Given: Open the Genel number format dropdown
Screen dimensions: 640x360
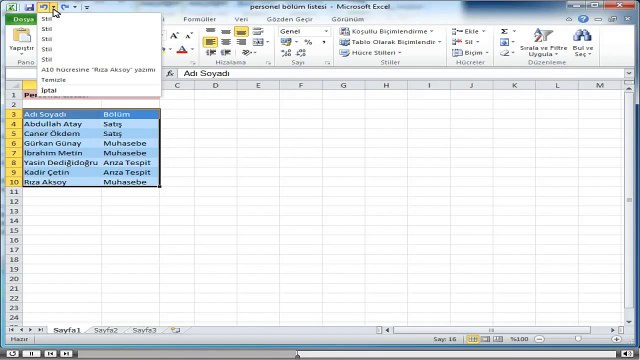Looking at the screenshot, I should [x=326, y=31].
